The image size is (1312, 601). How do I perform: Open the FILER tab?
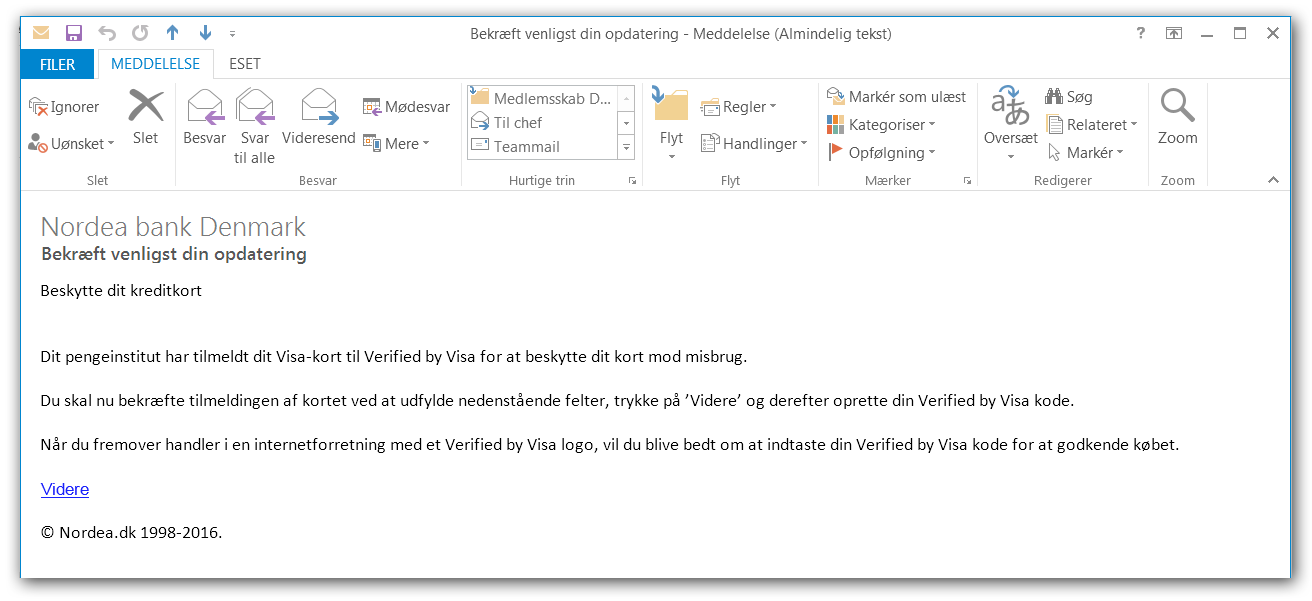click(x=58, y=64)
